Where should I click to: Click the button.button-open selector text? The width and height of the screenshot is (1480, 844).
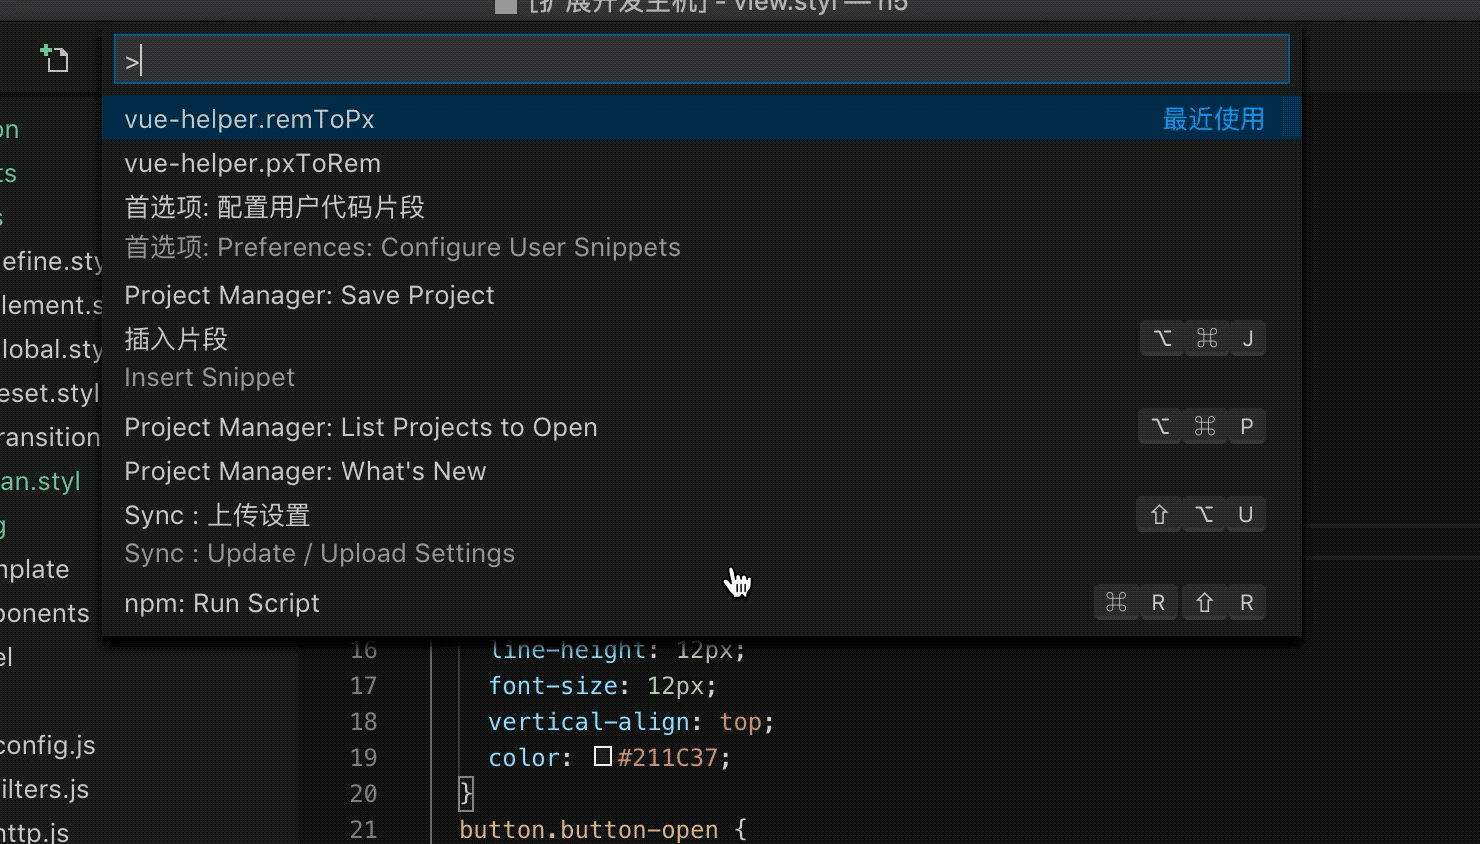[x=588, y=829]
